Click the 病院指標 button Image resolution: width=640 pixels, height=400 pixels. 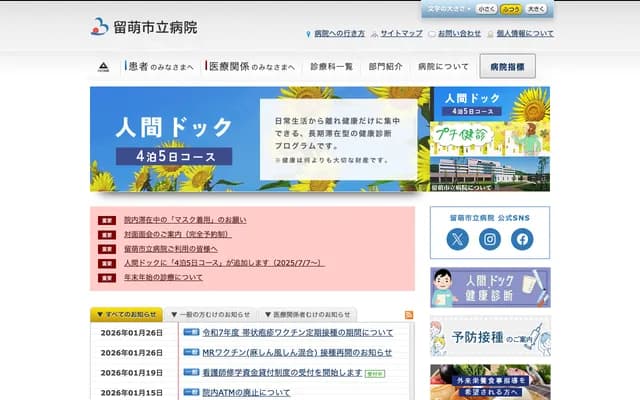pos(508,66)
